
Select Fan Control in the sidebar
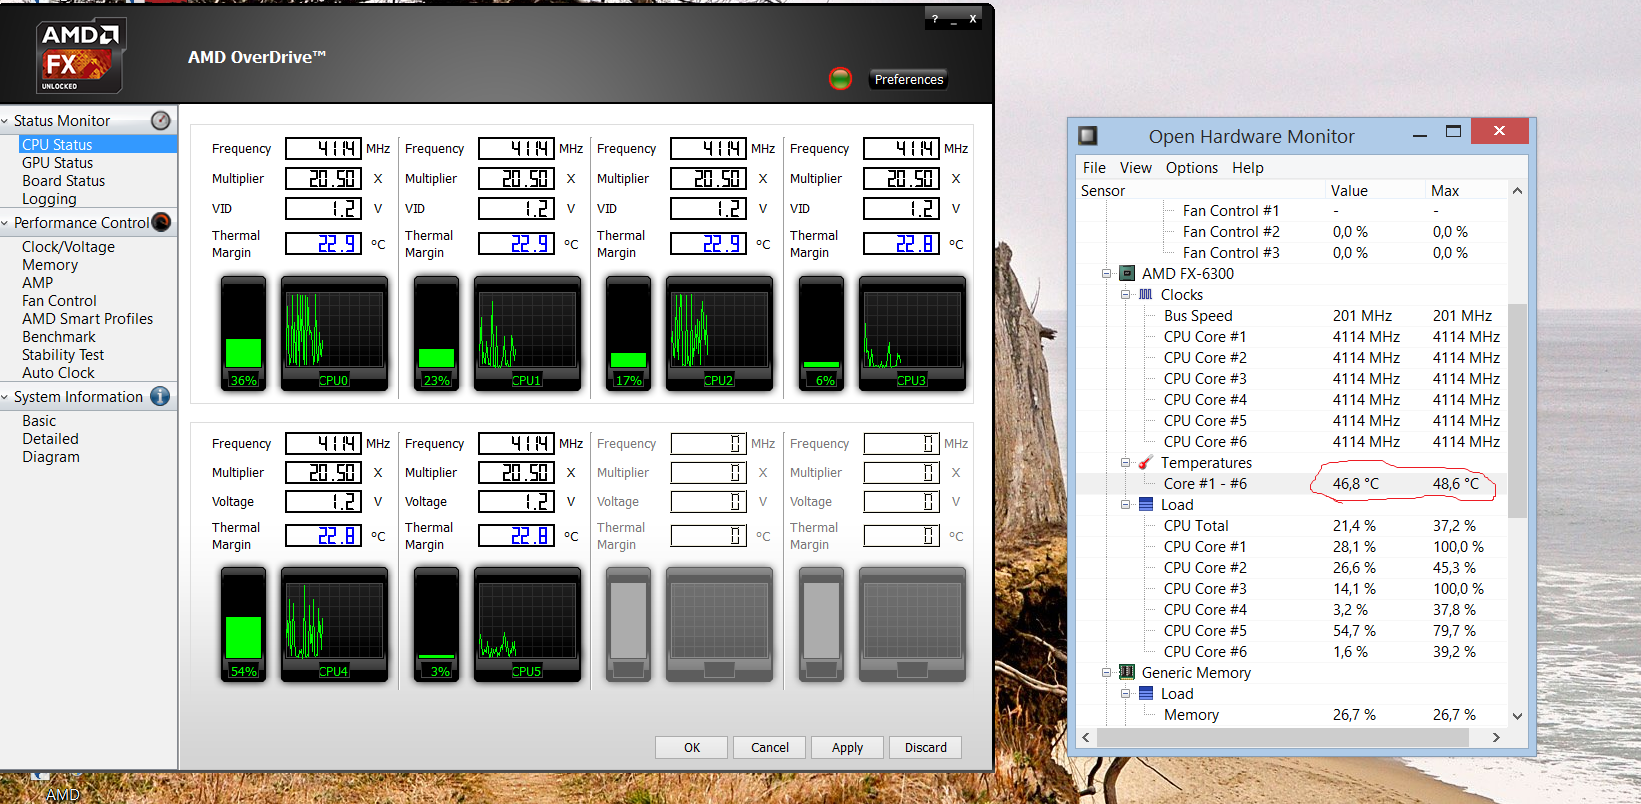pos(59,301)
